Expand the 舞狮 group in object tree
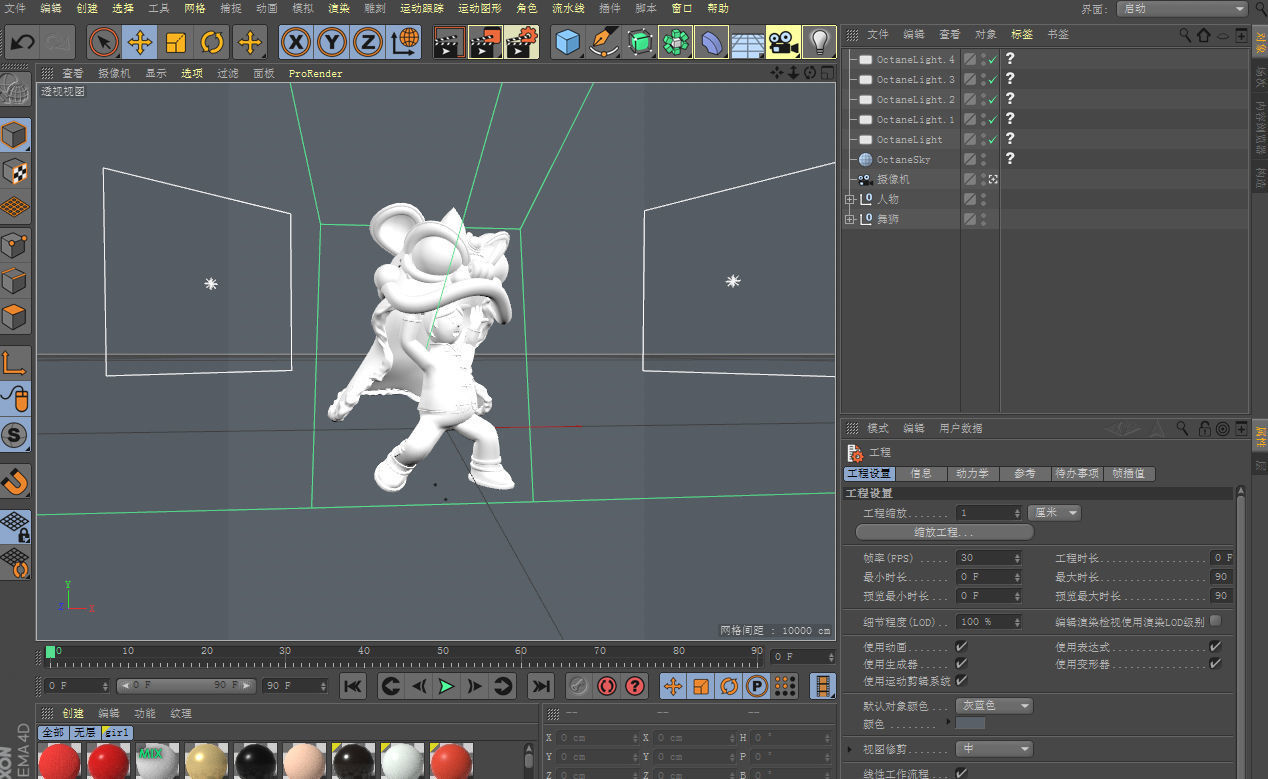1268x779 pixels. pyautogui.click(x=849, y=219)
